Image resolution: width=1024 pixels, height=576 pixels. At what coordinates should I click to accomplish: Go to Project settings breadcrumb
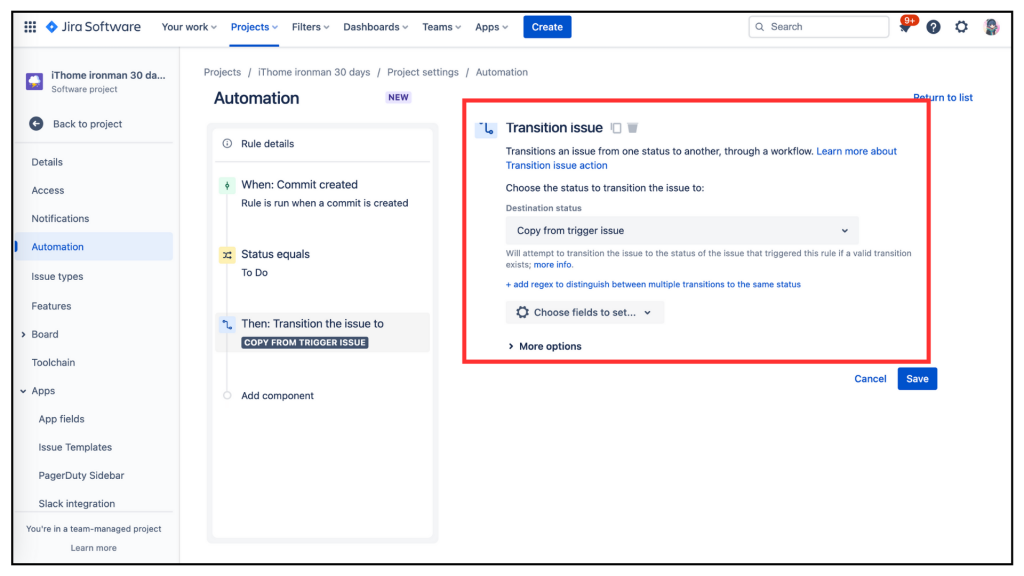pyautogui.click(x=423, y=72)
